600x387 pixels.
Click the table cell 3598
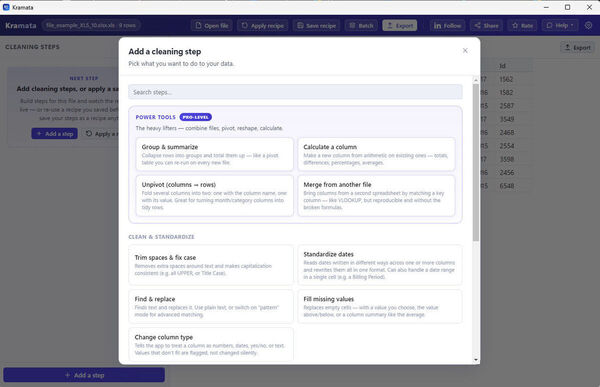pyautogui.click(x=507, y=159)
